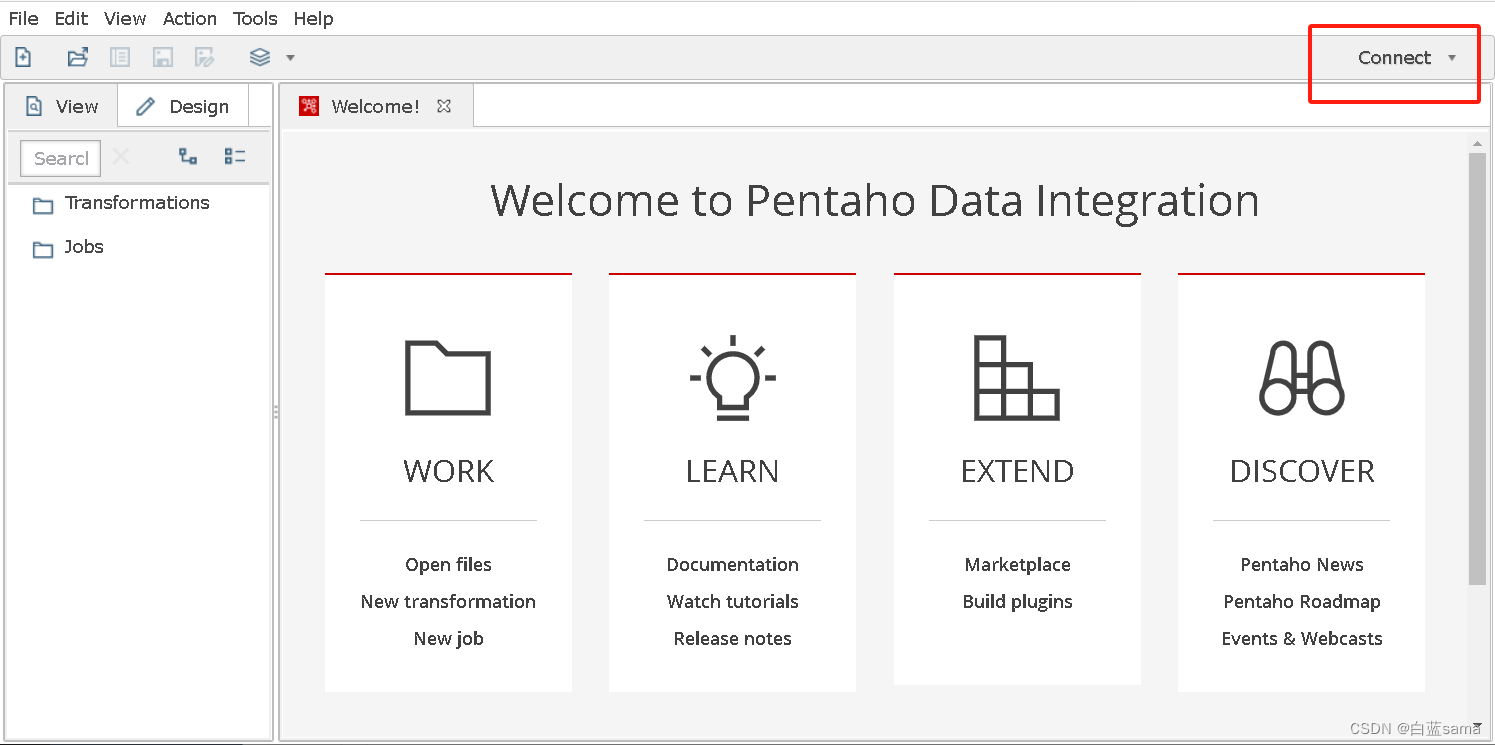Click the View tab magnifier icon
This screenshot has height=745, width=1495.
34,106
